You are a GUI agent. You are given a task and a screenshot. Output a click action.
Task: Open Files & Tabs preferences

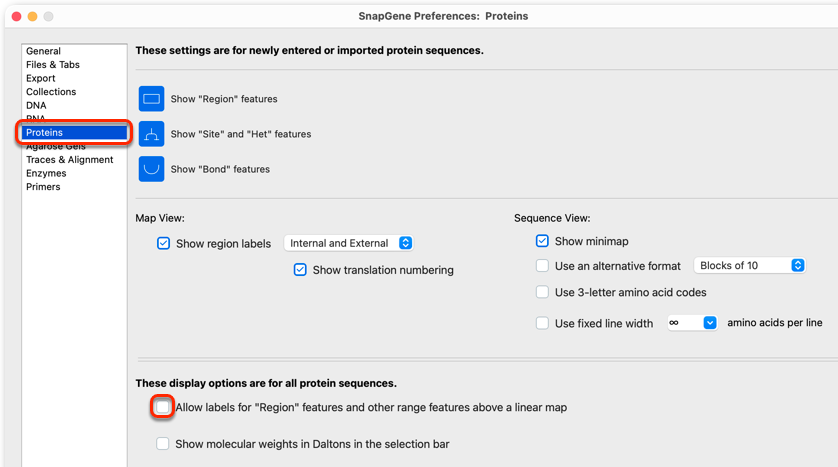coord(53,65)
